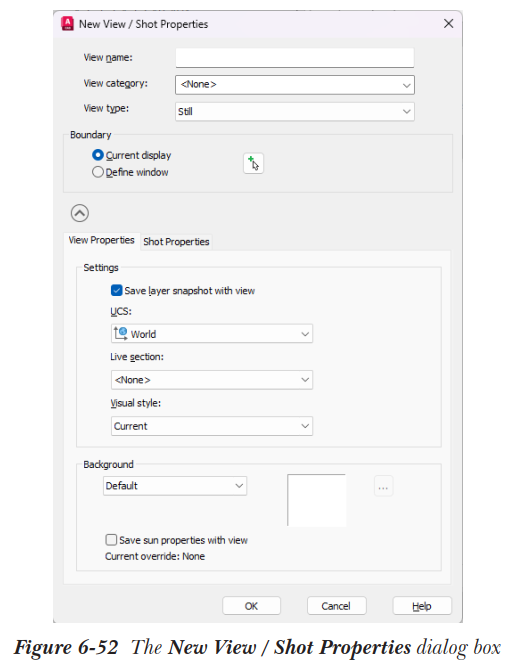Switch to the Shot Properties tab
This screenshot has height=668, width=505.
176,242
